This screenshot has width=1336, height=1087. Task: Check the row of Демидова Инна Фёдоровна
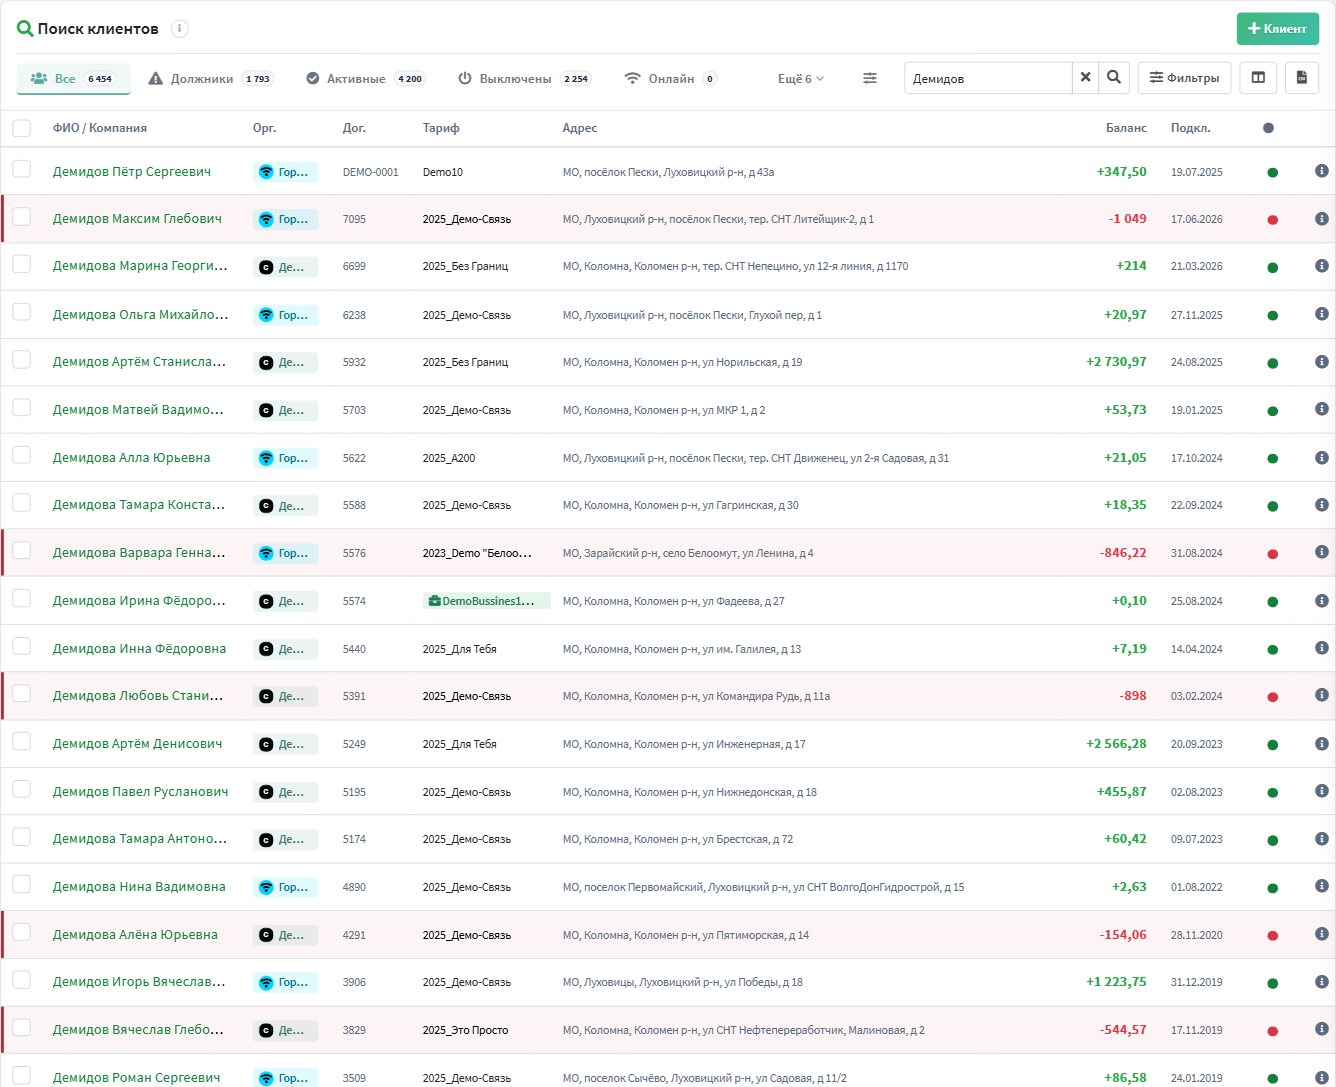pyautogui.click(x=21, y=646)
